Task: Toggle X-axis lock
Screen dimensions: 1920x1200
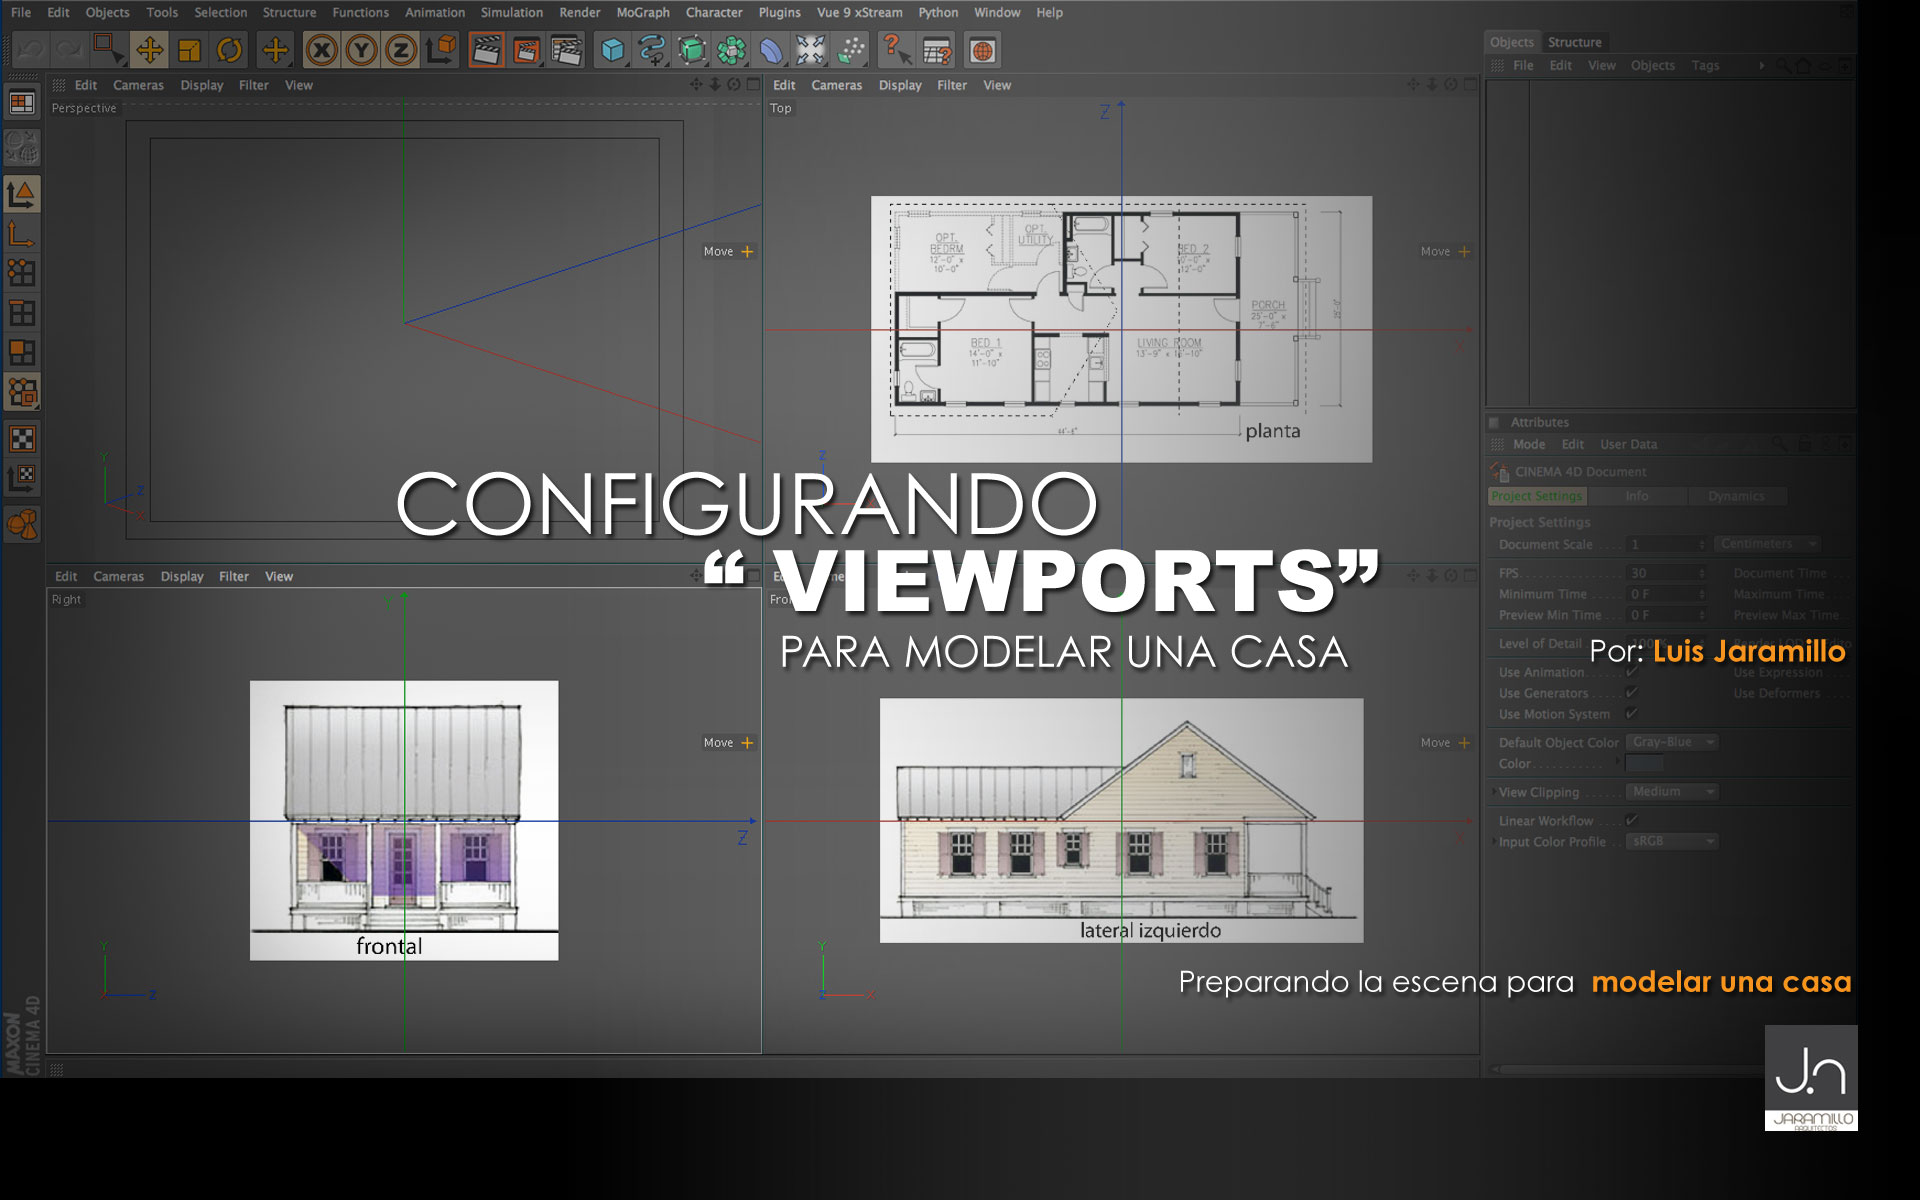Action: [x=321, y=50]
